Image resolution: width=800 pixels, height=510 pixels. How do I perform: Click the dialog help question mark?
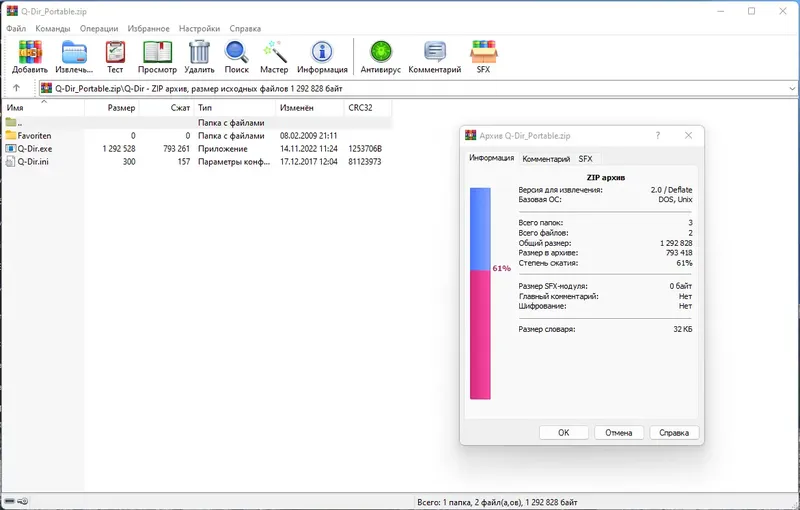(658, 135)
